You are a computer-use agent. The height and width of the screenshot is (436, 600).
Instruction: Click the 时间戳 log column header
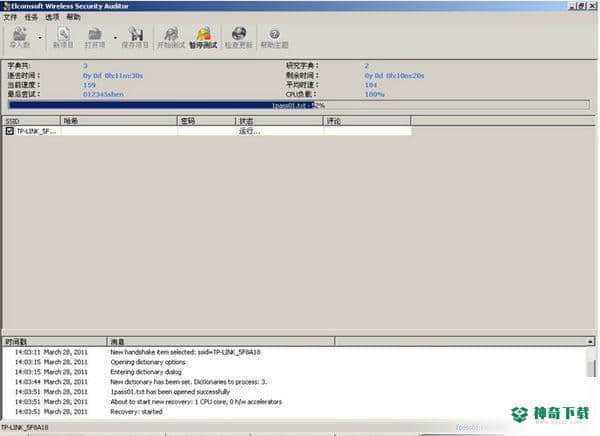click(55, 341)
